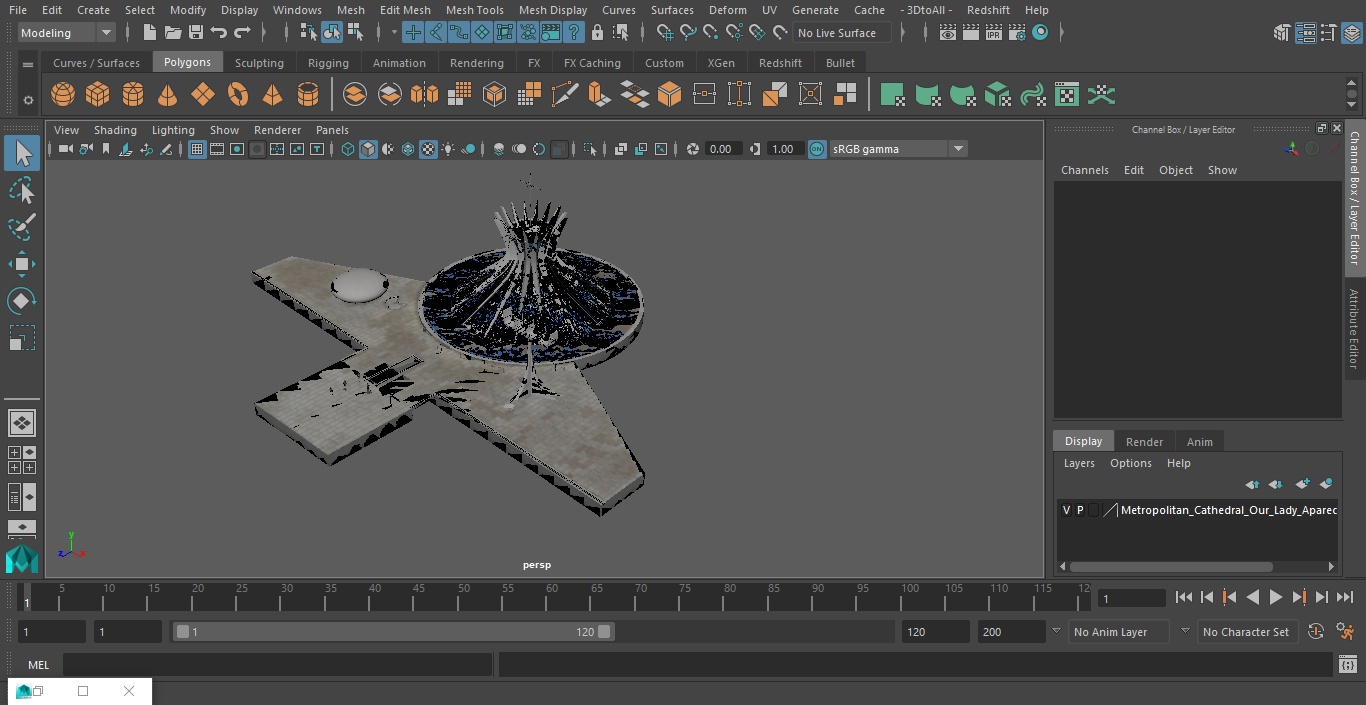The image size is (1366, 705).
Task: Click the open scene folder icon
Action: click(x=173, y=33)
